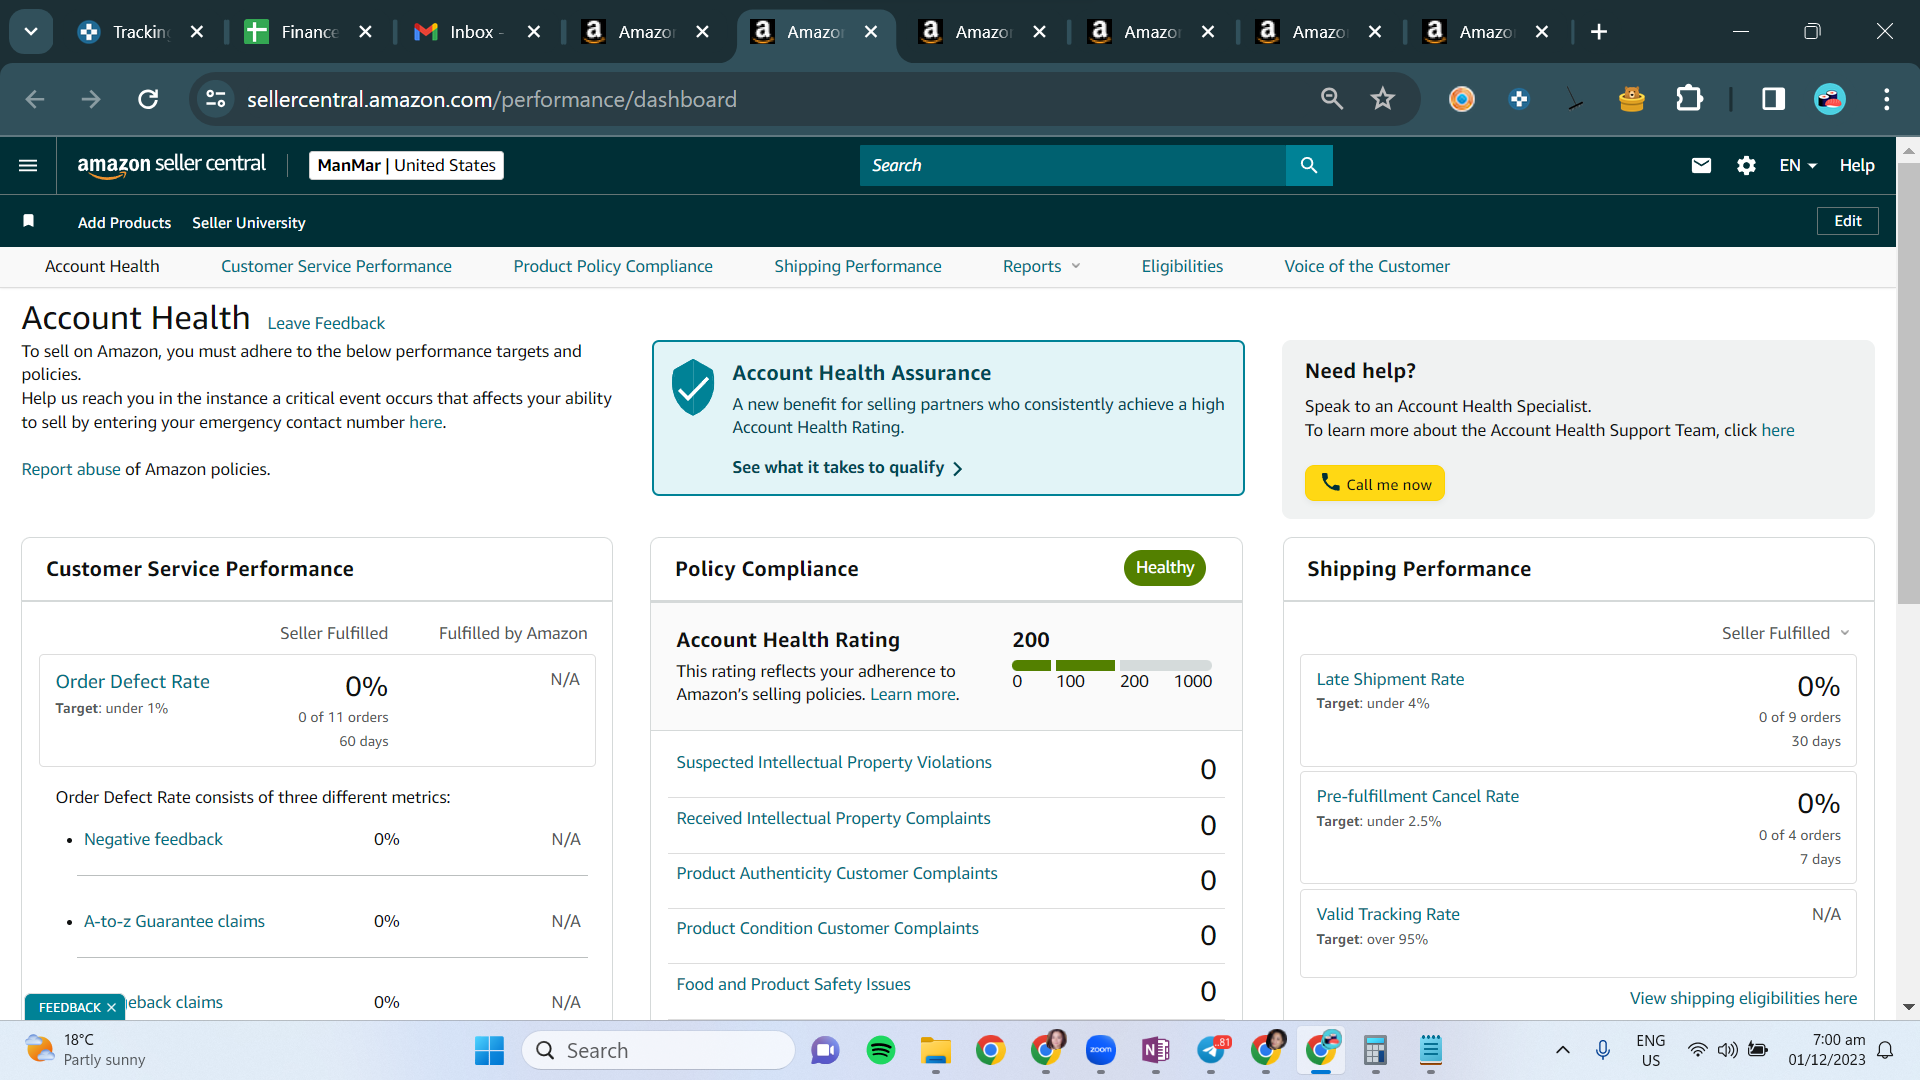
Task: Switch to the Inbox Gmail browser tab
Action: [x=477, y=32]
